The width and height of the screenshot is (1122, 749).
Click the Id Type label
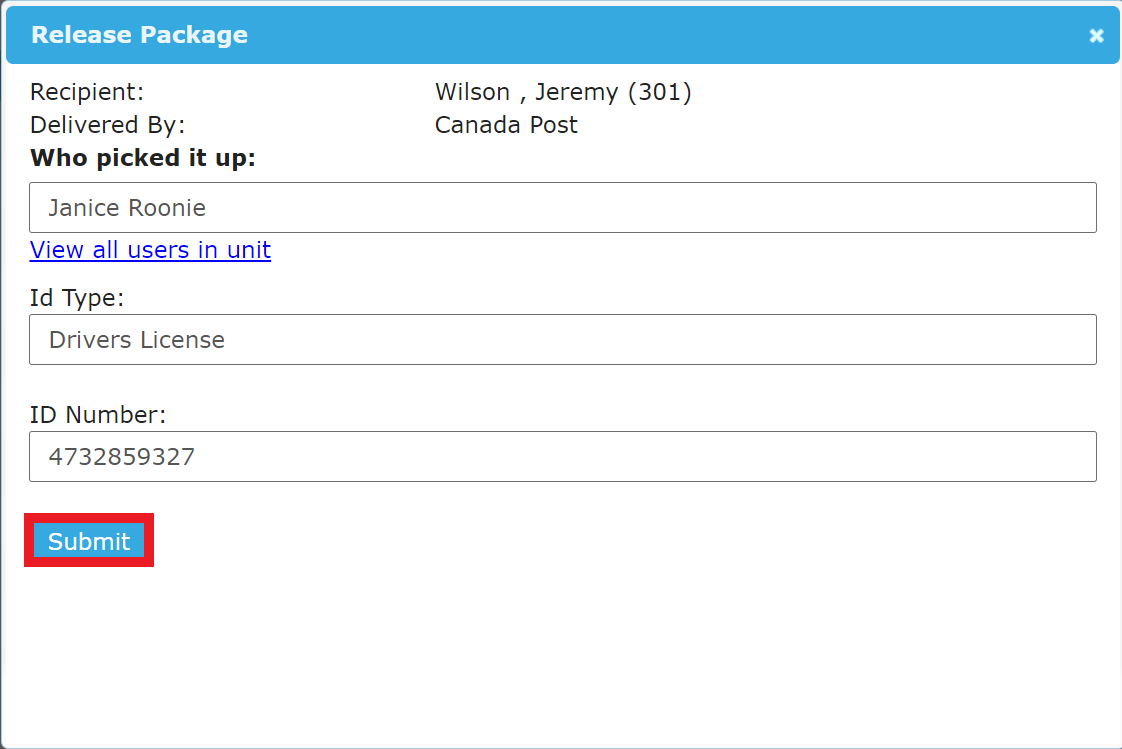point(77,297)
